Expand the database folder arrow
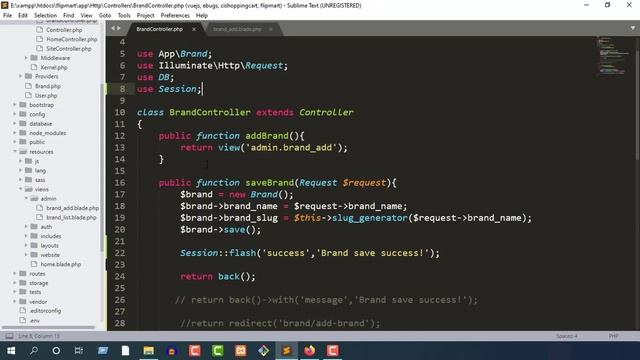Screen dimensions: 640x360 point(15,123)
